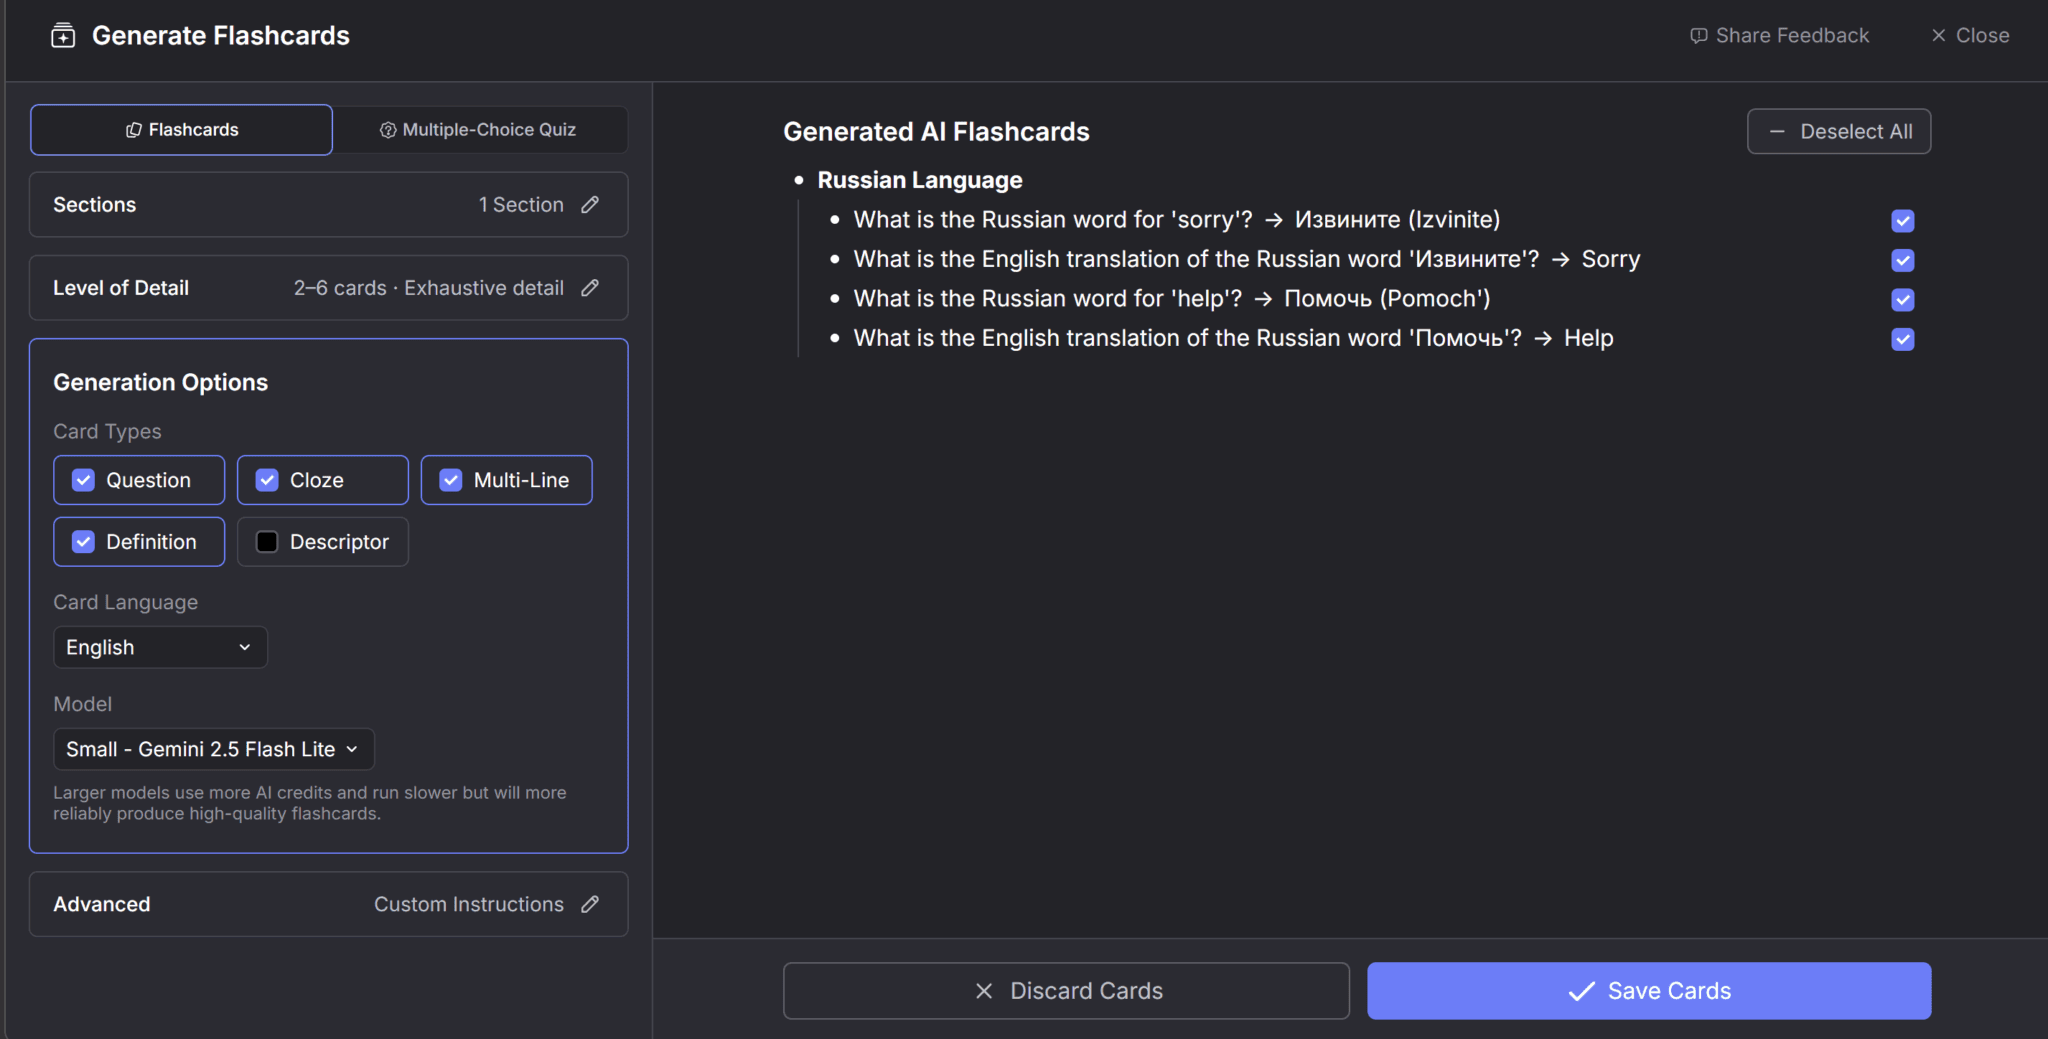The image size is (2048, 1039).
Task: Expand the Small - Gemini 2.5 Flash Lite chevron
Action: pos(352,748)
